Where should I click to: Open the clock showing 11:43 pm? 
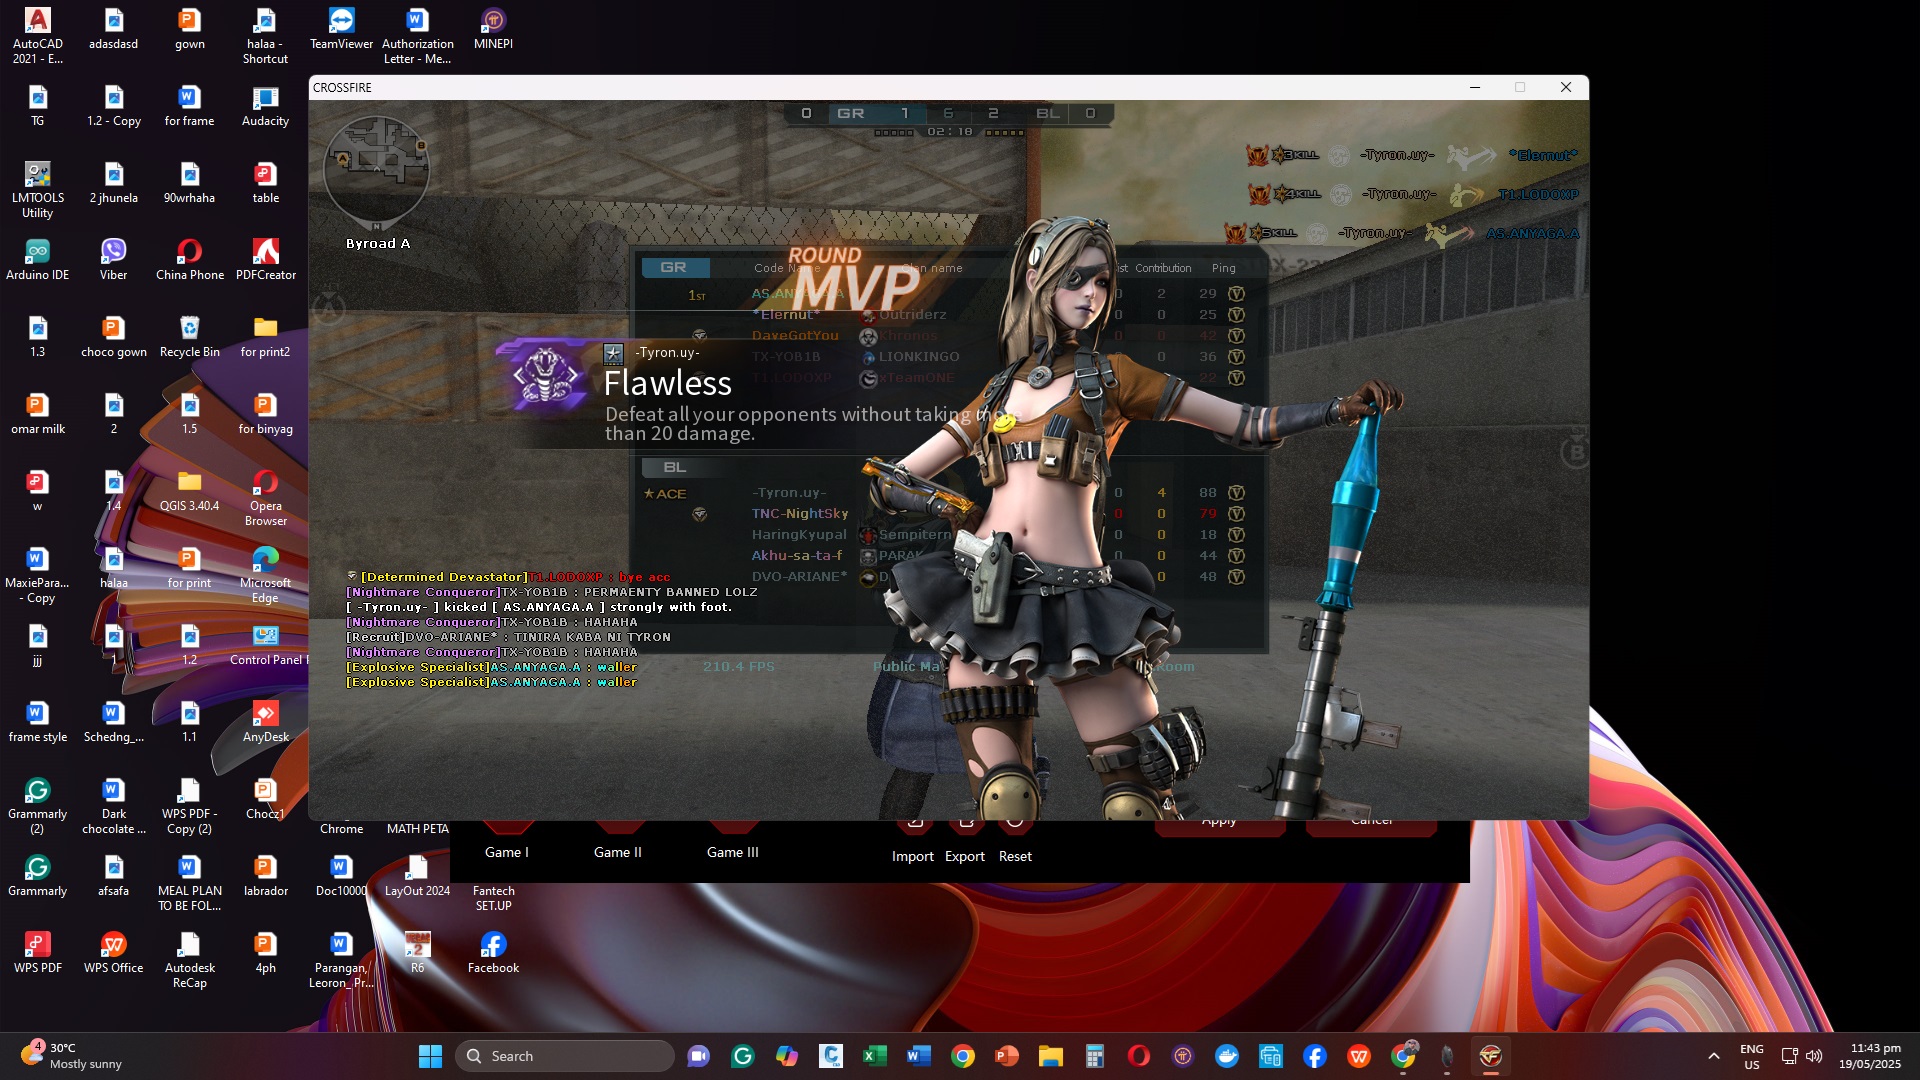click(x=1870, y=1056)
